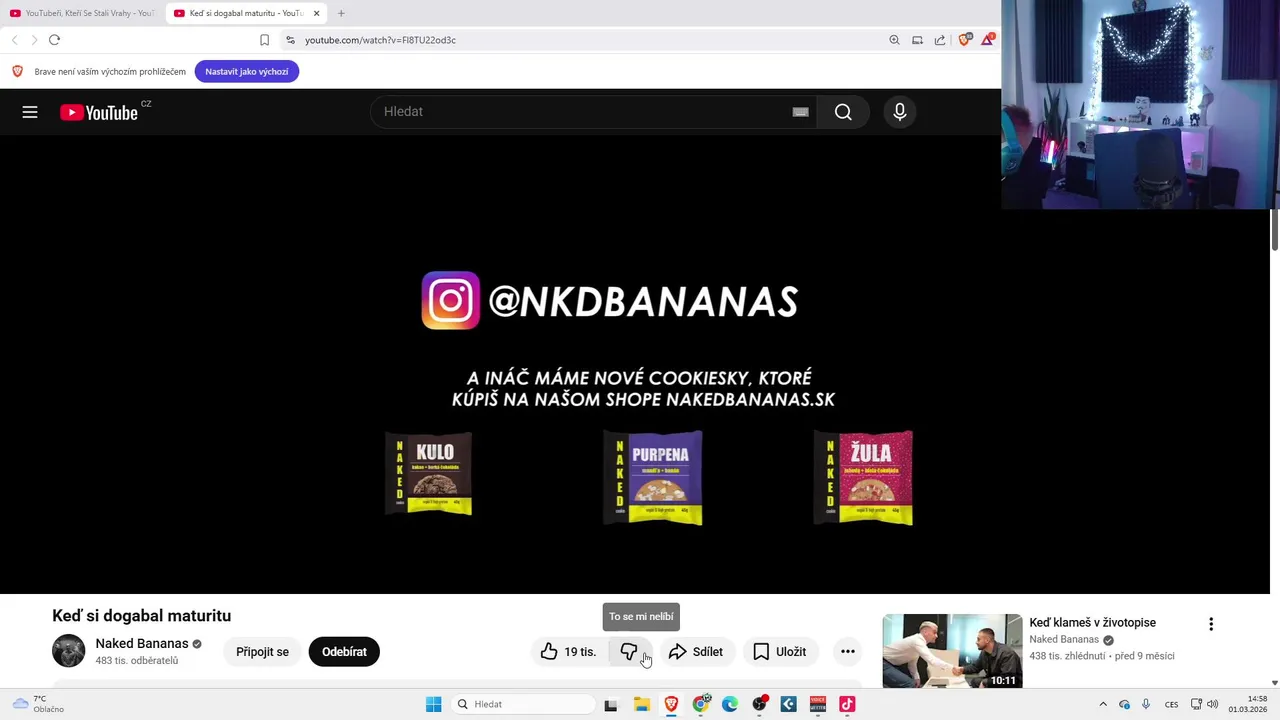Join the channel via Připojit se

(x=262, y=652)
